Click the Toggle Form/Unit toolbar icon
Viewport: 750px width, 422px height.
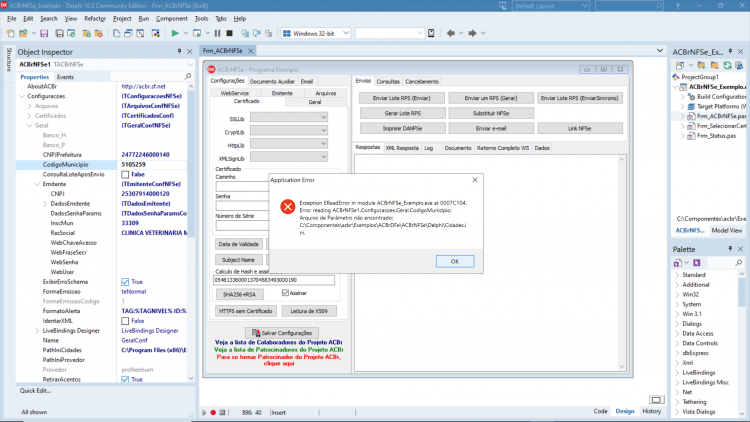pyautogui.click(x=140, y=33)
